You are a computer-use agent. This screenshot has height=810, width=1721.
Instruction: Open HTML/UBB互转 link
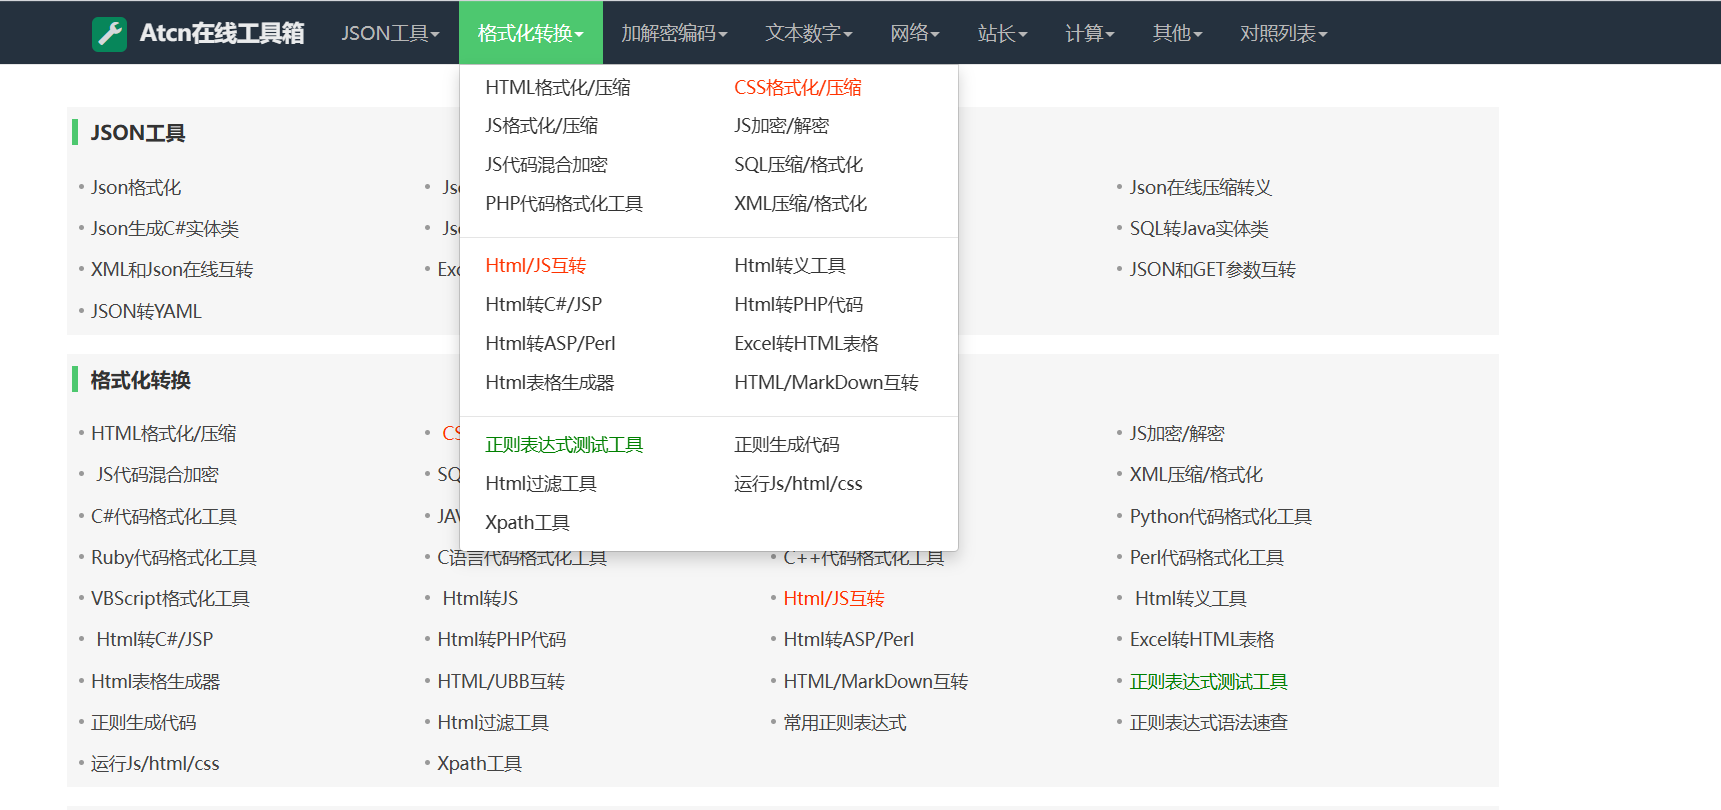pyautogui.click(x=501, y=681)
